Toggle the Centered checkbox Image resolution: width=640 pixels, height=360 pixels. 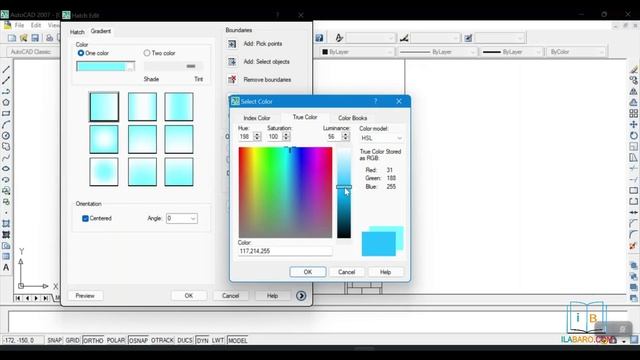pos(85,218)
